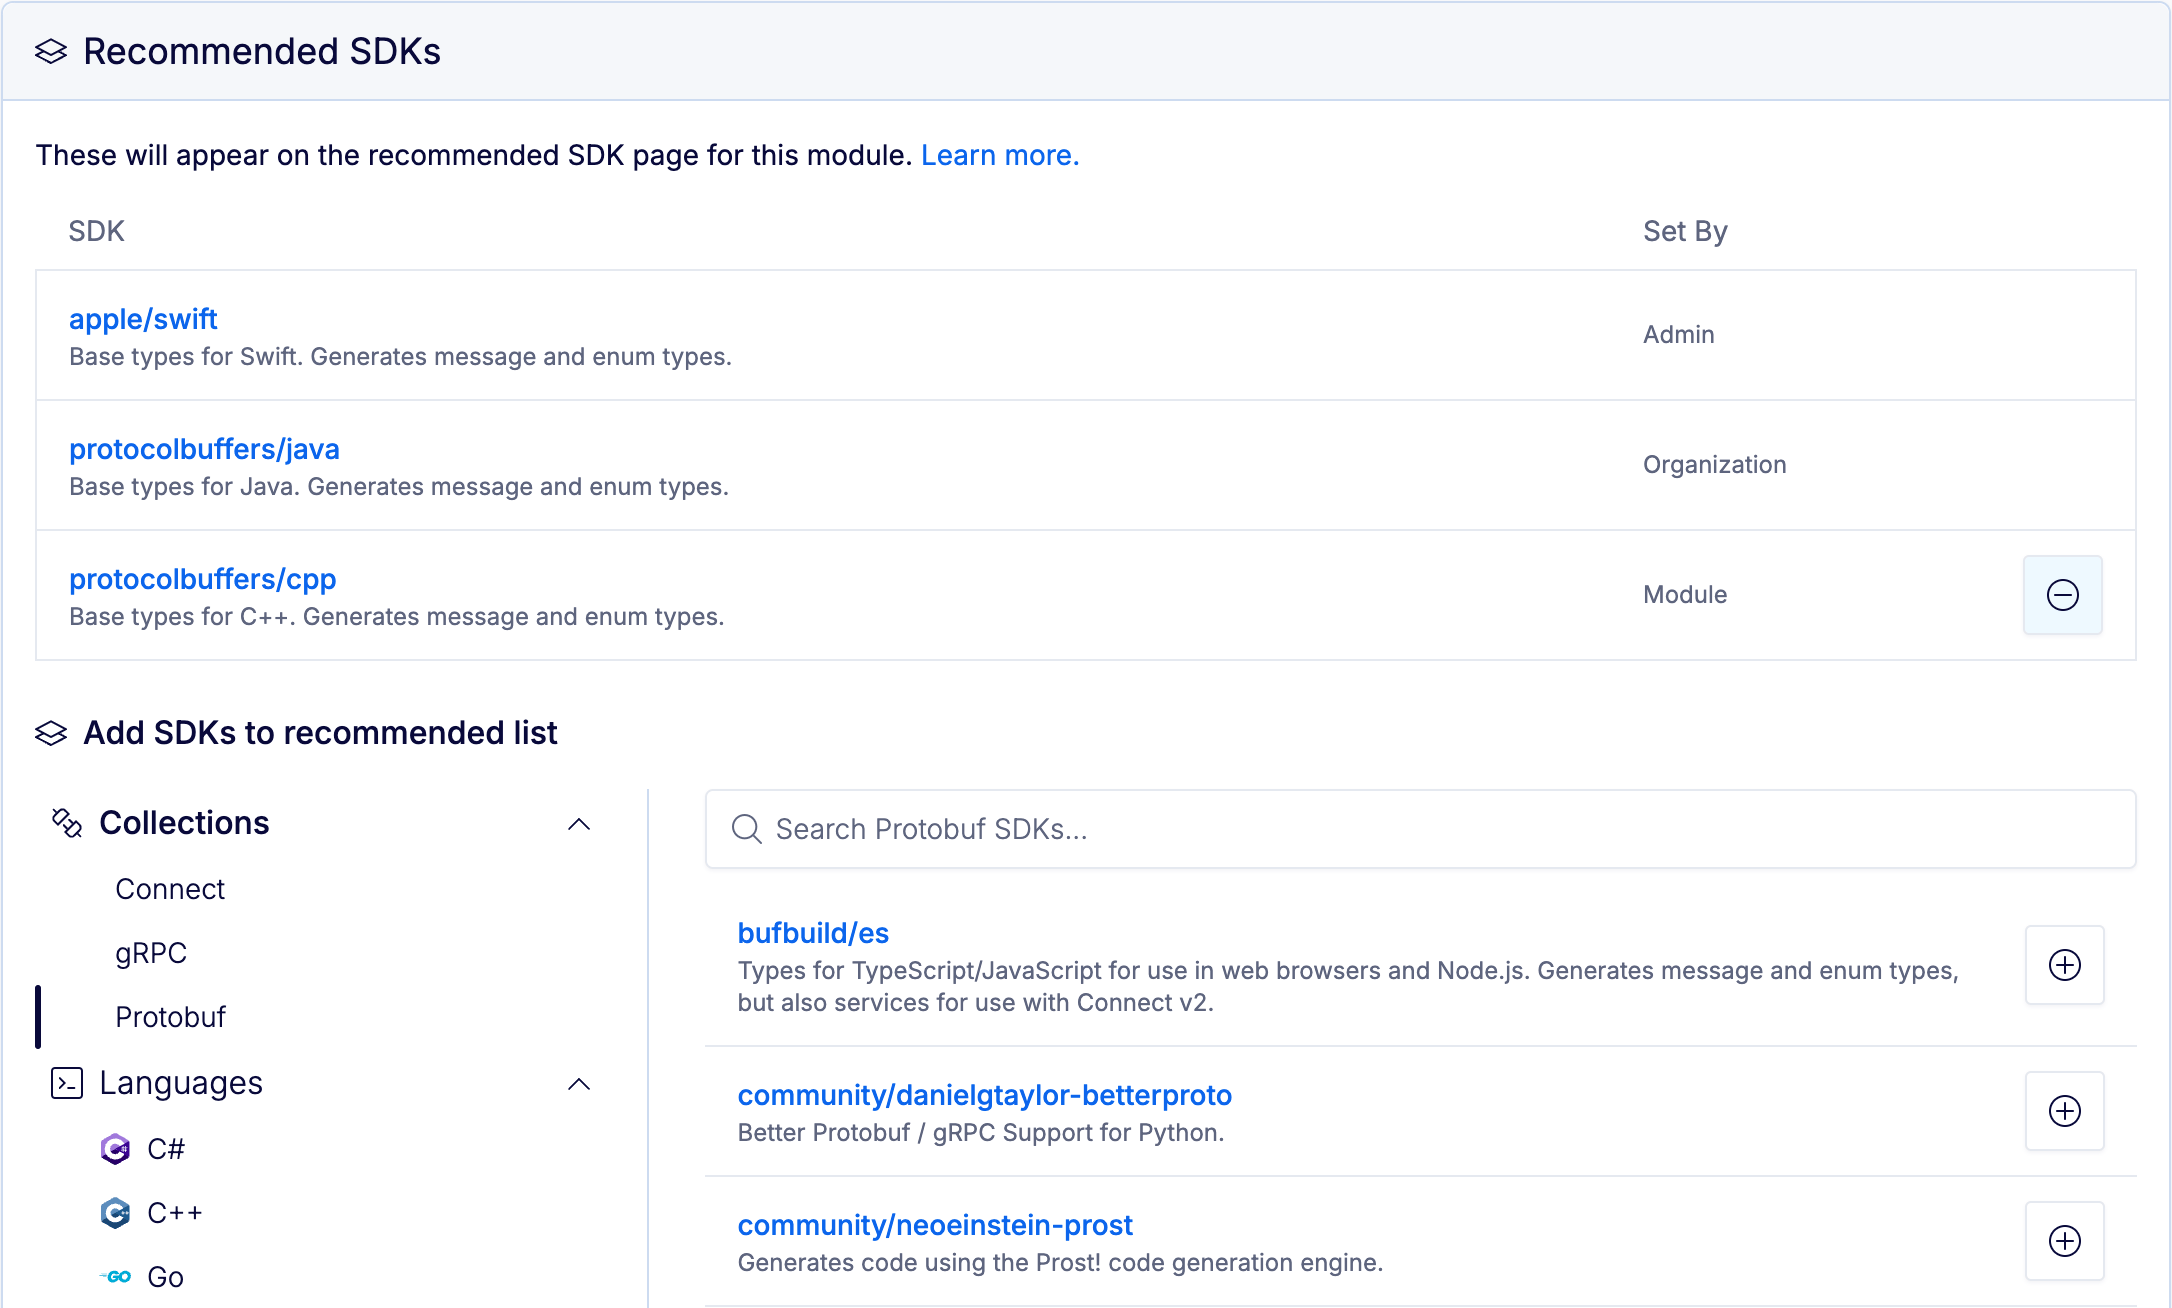Image resolution: width=2172 pixels, height=1308 pixels.
Task: Add bufbuild/es to recommended list
Action: [2065, 965]
